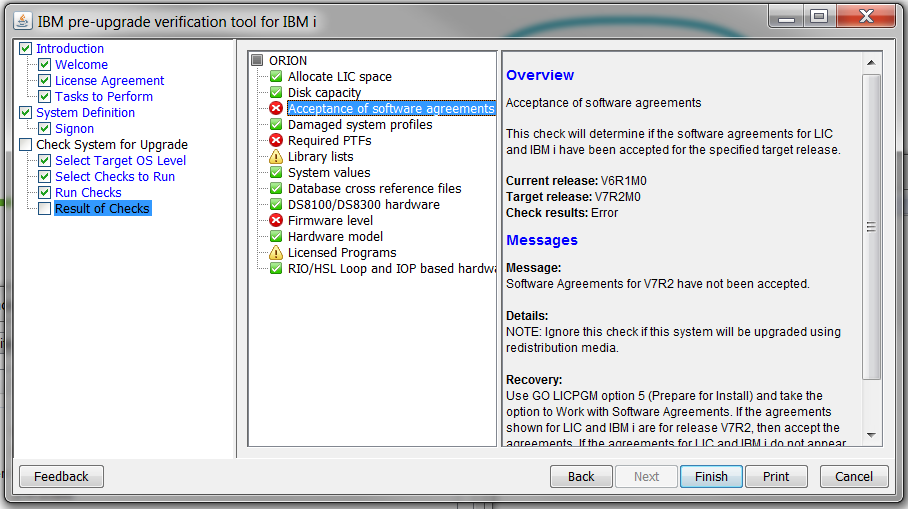This screenshot has width=908, height=509.
Task: Toggle the Select Target OS Level checkbox
Action: (x=45, y=160)
